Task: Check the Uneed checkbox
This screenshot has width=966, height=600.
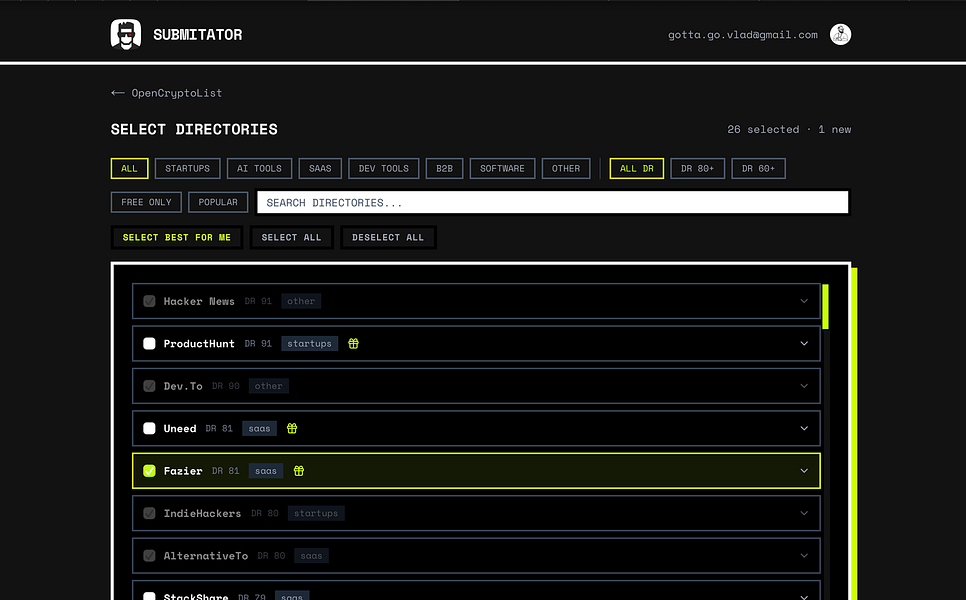Action: point(149,428)
